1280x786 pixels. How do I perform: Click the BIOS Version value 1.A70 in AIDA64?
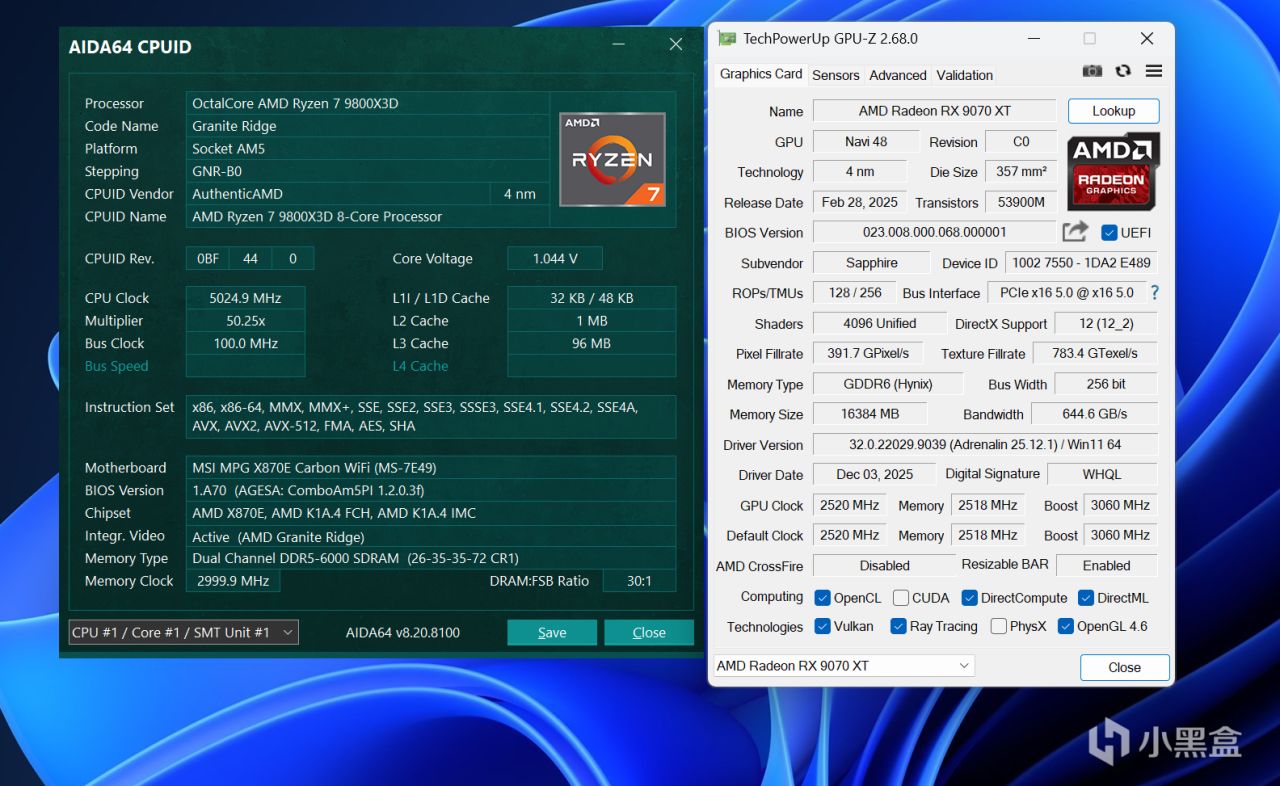(x=431, y=490)
